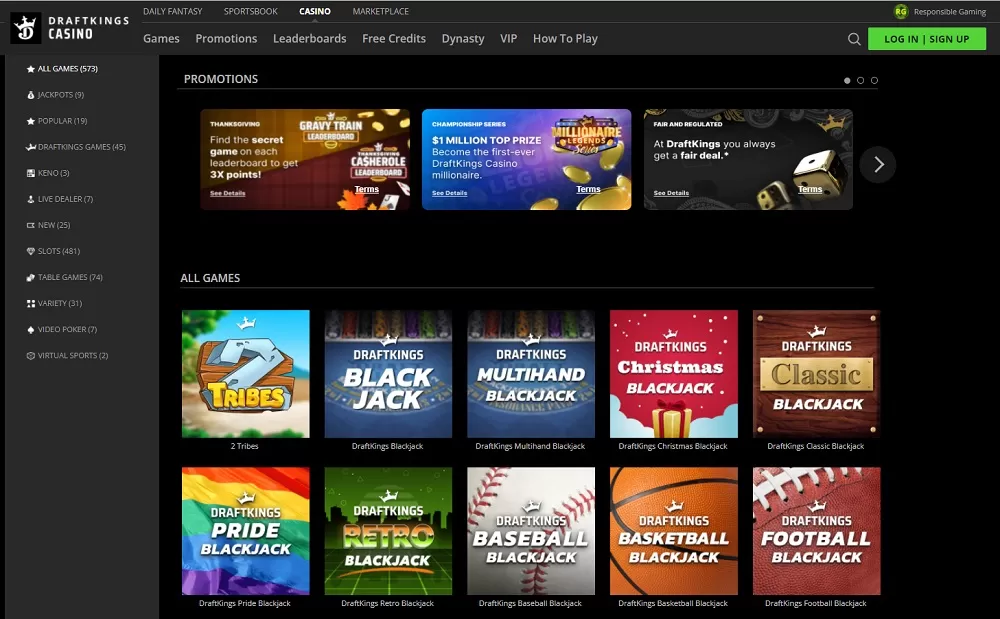Click the DraftKings Casino crown logo

click(x=26, y=28)
